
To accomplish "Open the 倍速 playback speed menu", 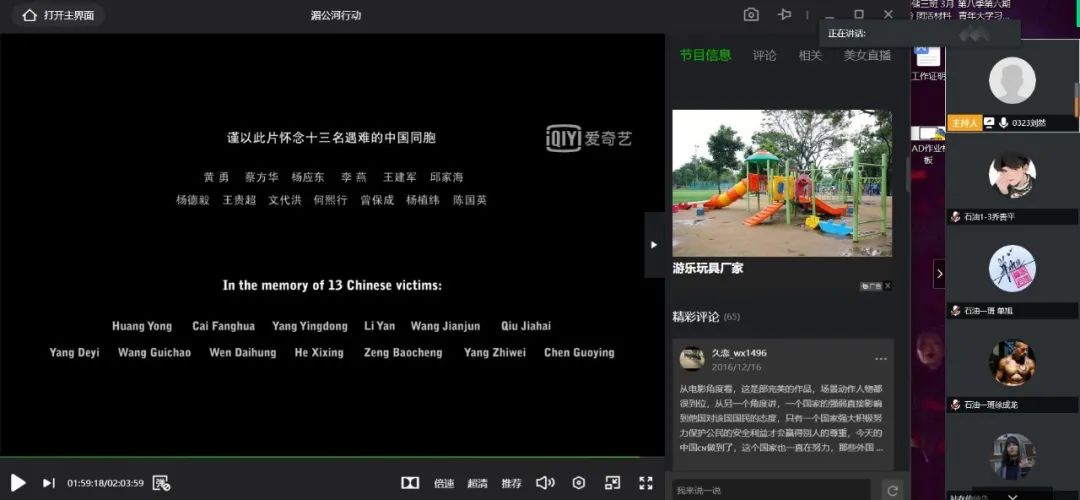I will 444,483.
